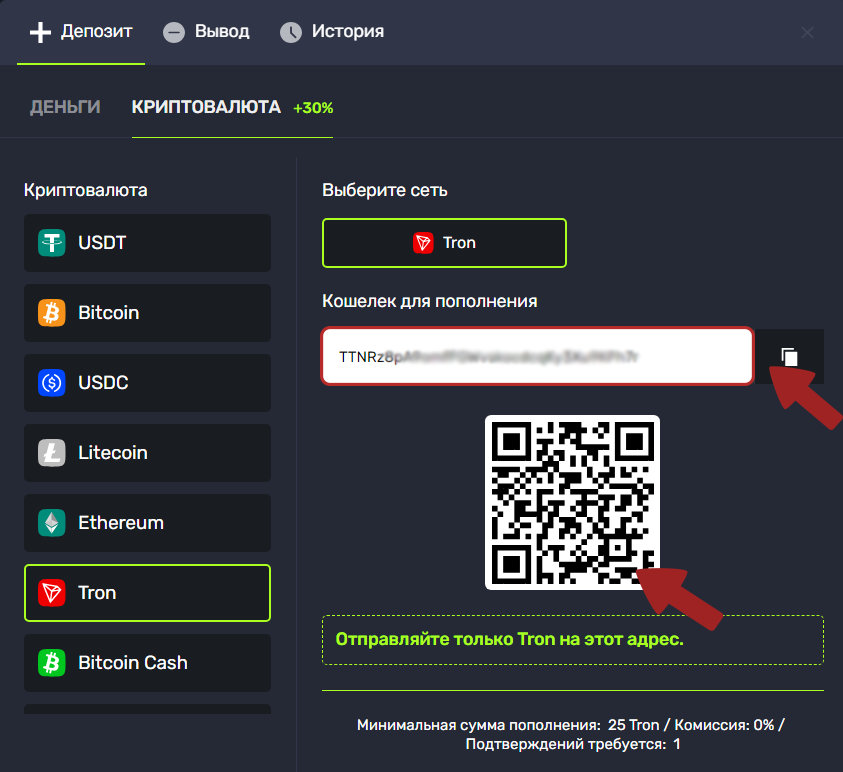The width and height of the screenshot is (843, 772).
Task: Switch to the Вывод tab
Action: (x=206, y=32)
